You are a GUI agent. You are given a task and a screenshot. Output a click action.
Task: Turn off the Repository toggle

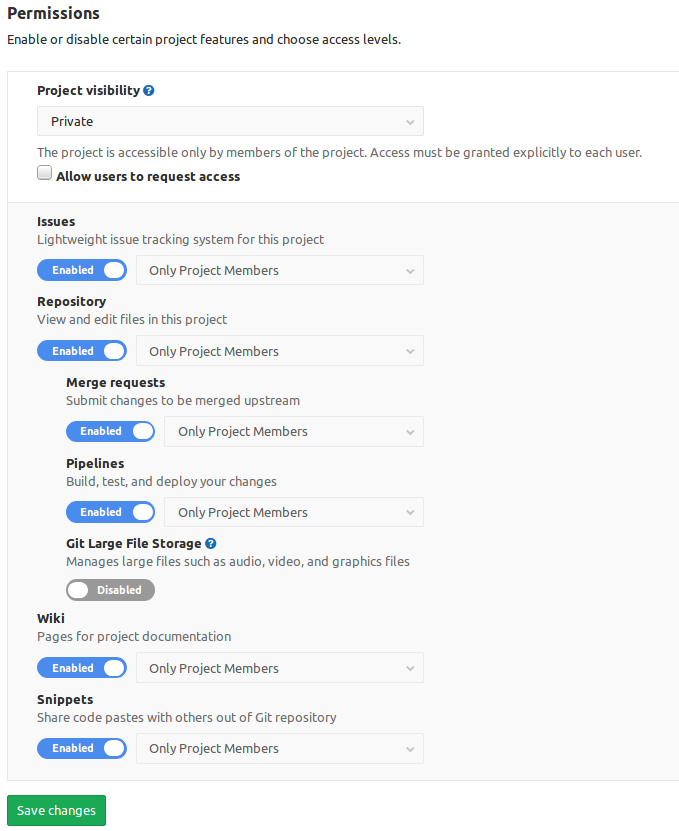82,350
